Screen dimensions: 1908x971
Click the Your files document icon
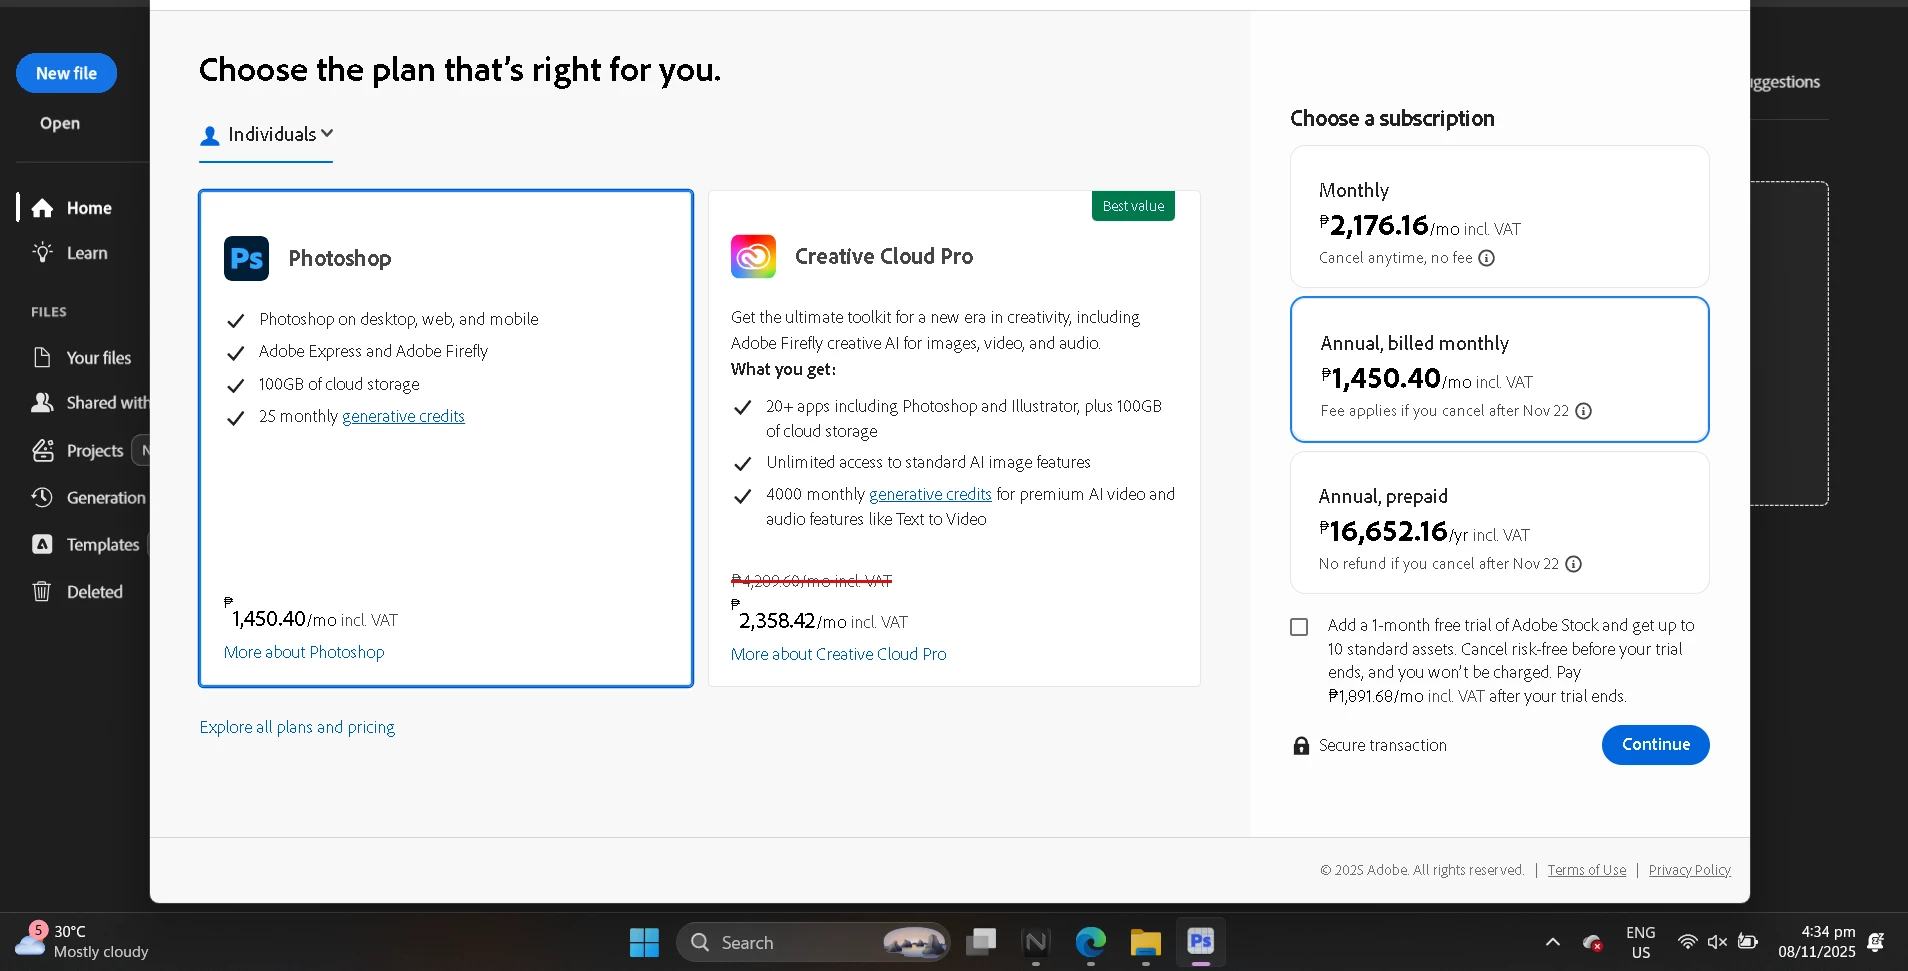(42, 357)
